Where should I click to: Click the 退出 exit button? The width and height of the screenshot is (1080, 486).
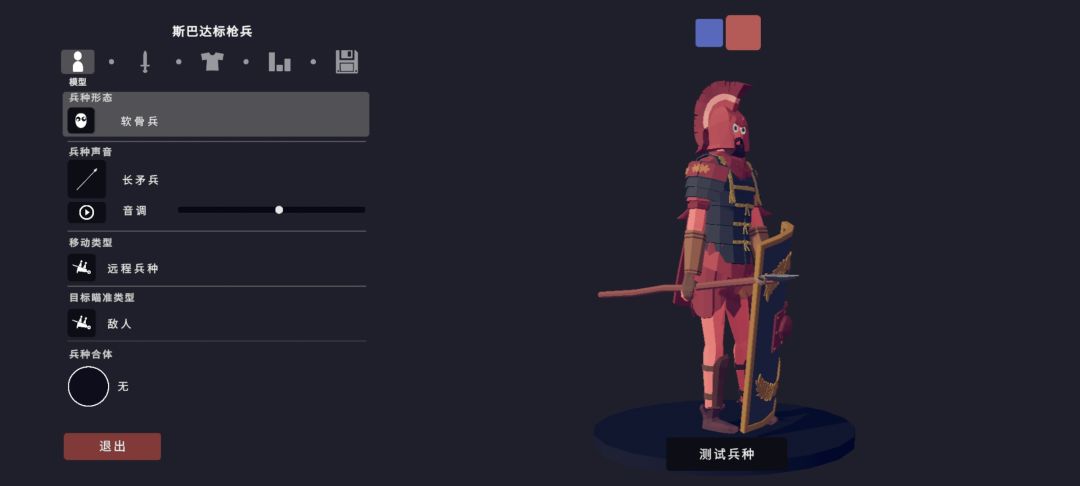click(112, 446)
